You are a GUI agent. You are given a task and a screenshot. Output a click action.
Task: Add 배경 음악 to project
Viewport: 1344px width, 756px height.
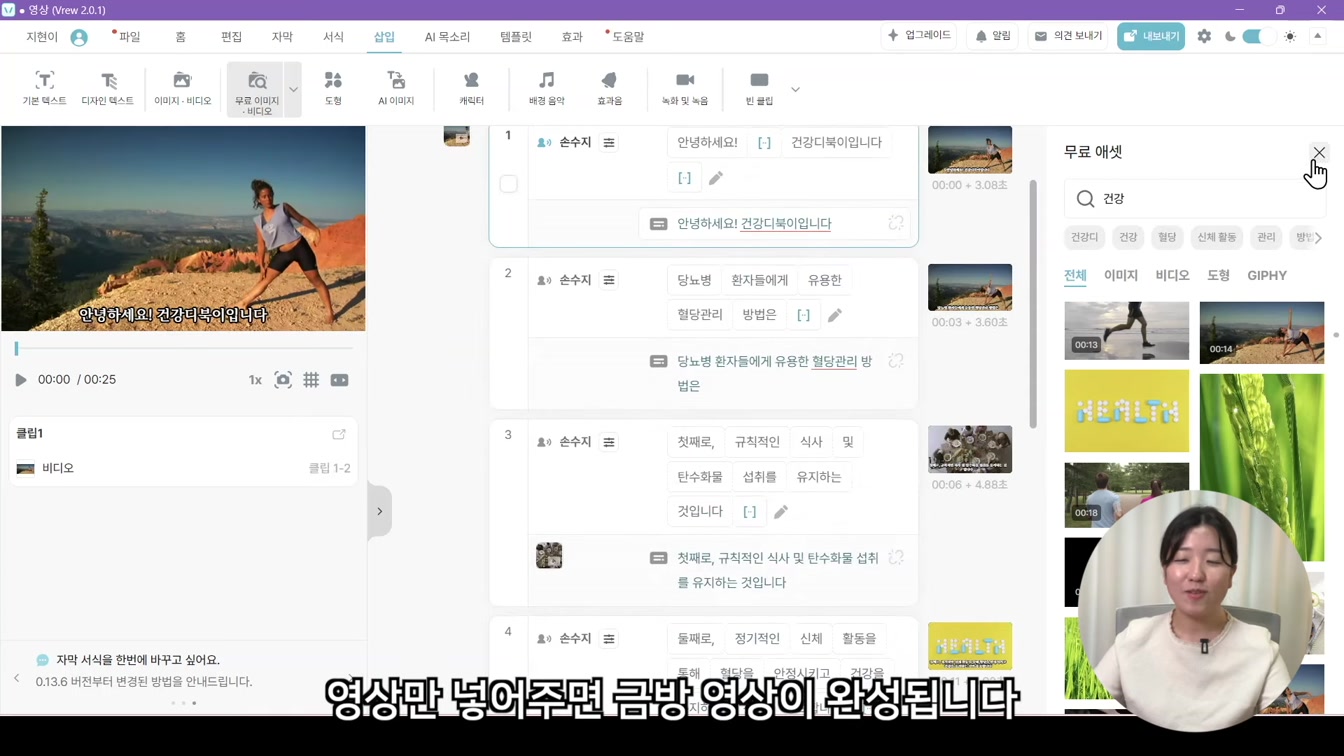point(546,89)
